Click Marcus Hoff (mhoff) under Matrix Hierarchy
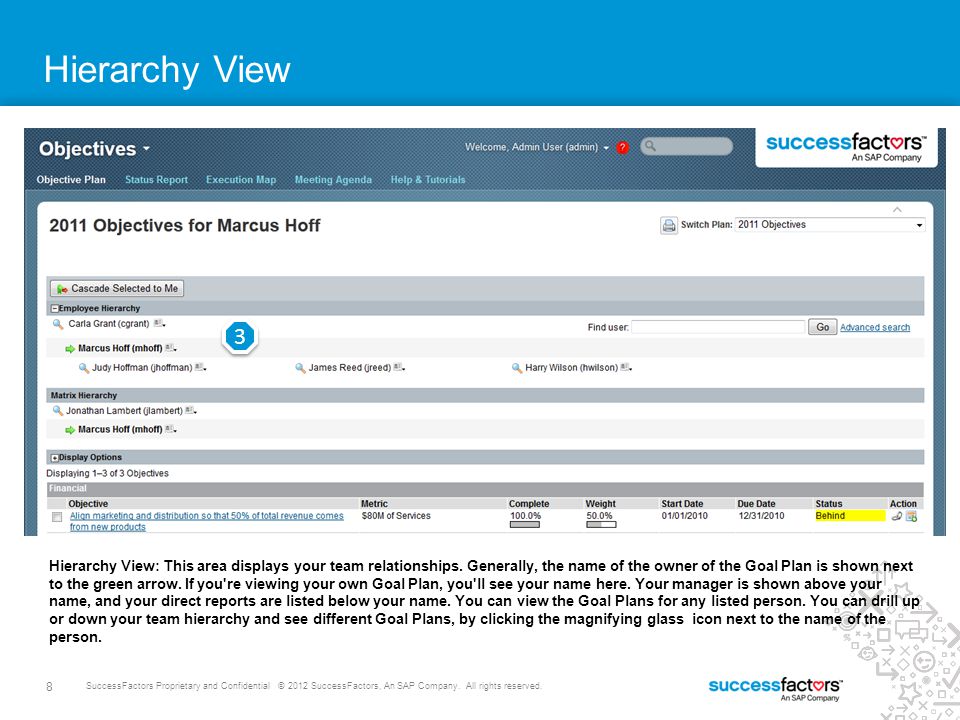This screenshot has width=960, height=720. point(120,430)
